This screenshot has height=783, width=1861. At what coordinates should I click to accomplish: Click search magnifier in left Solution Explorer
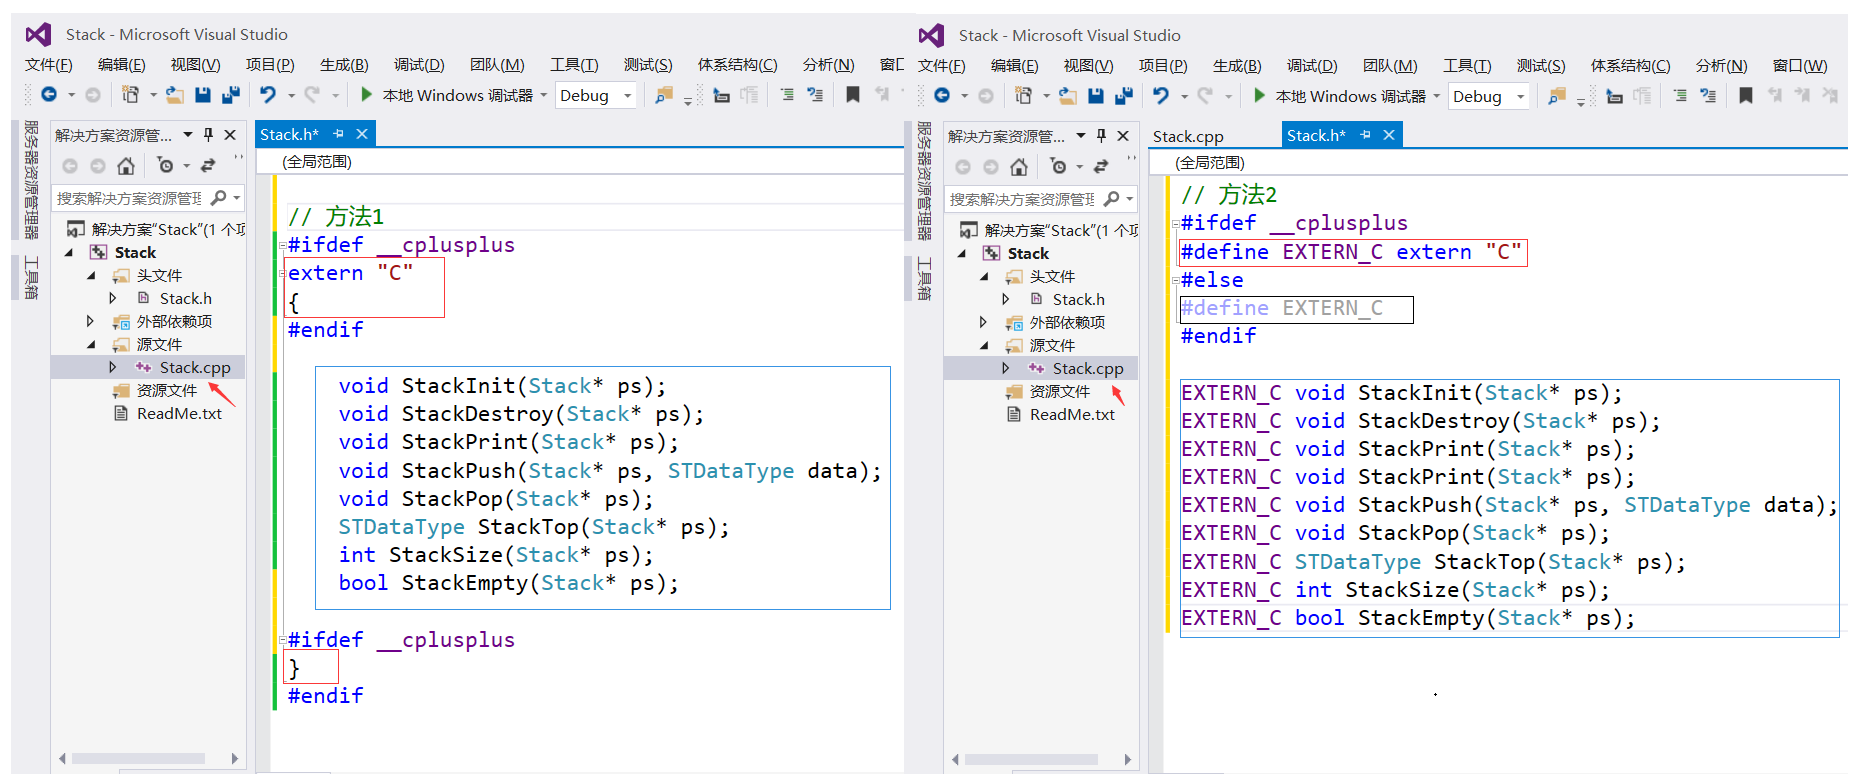click(219, 198)
